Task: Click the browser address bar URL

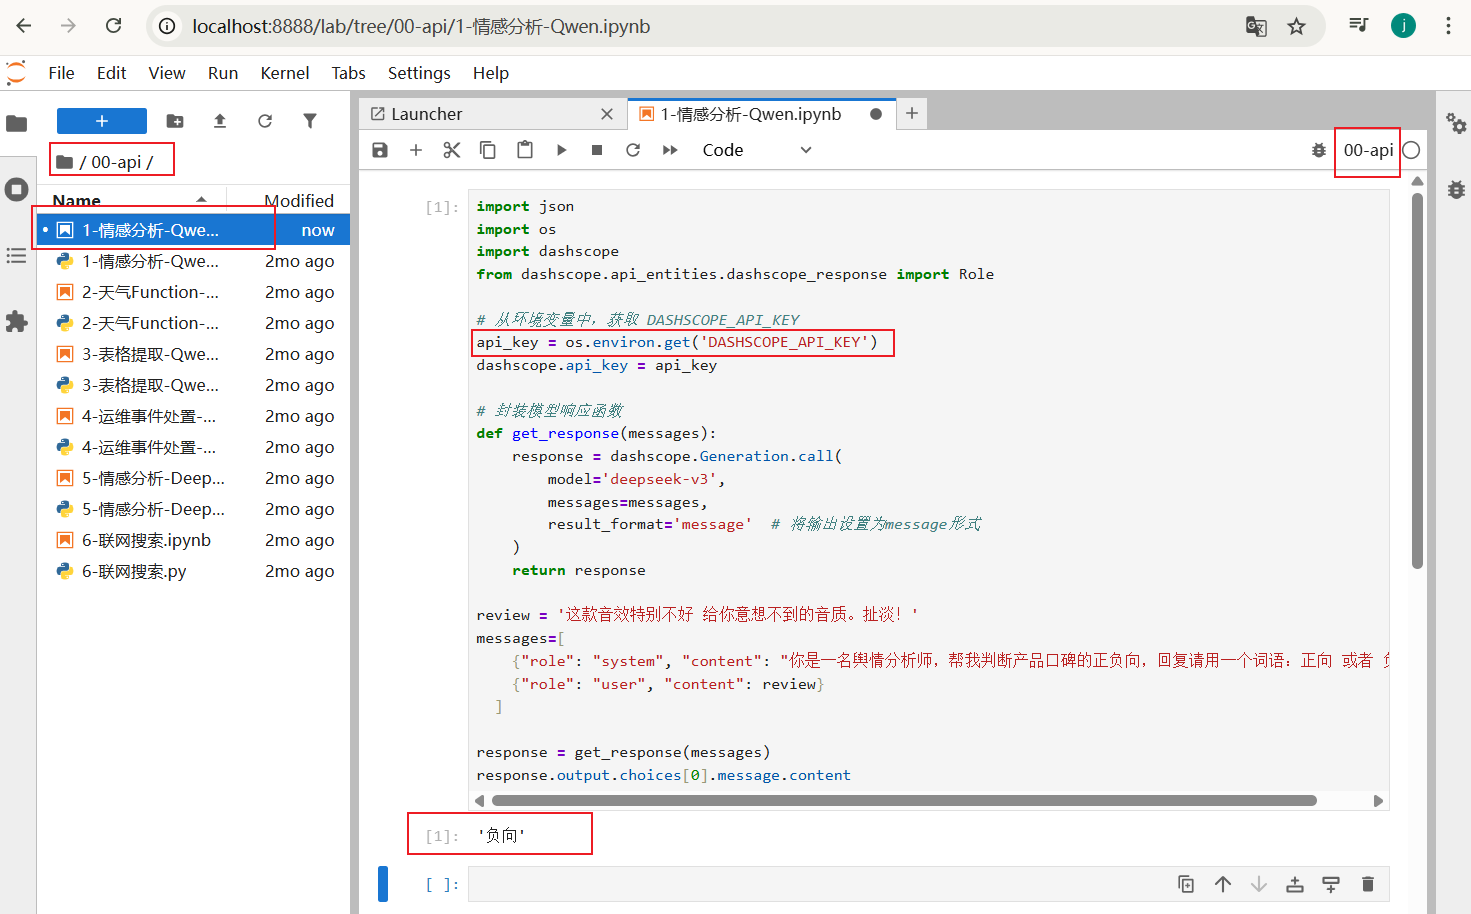Action: coord(421,26)
